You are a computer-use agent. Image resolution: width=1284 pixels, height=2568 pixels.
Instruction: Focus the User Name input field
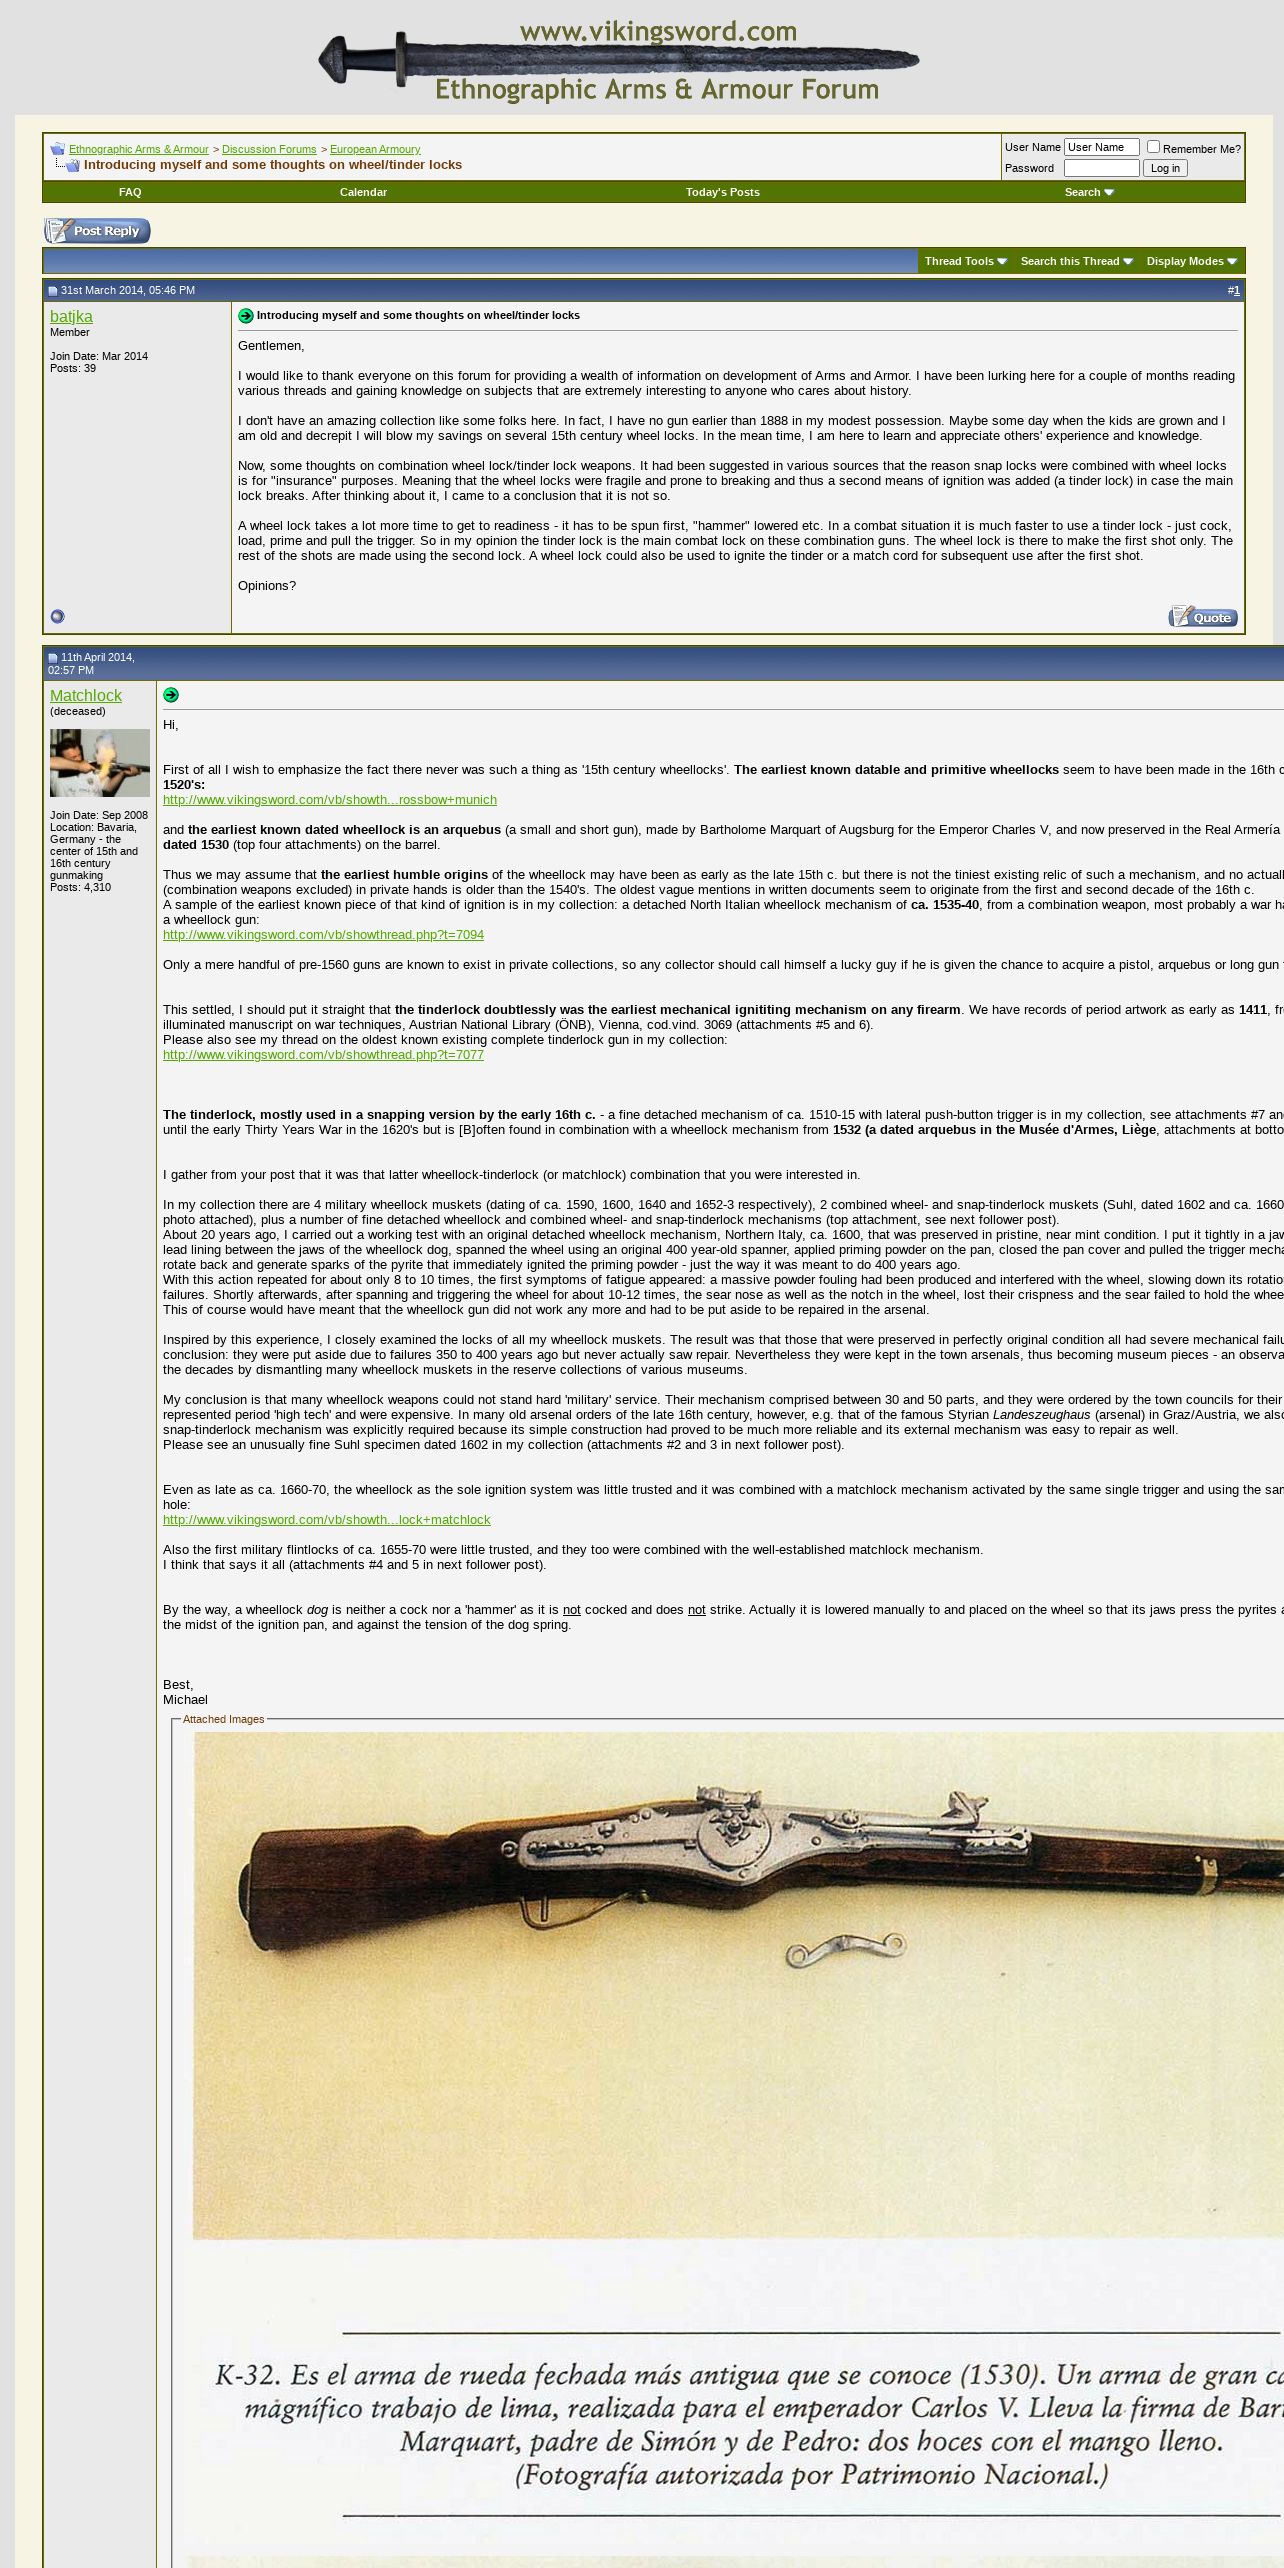point(1102,147)
